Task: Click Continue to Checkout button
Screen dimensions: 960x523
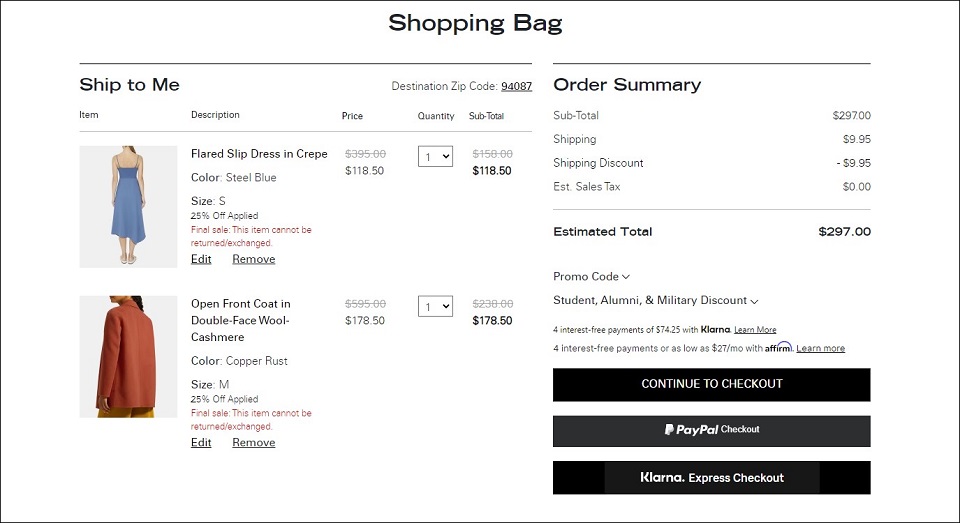Action: coord(711,385)
